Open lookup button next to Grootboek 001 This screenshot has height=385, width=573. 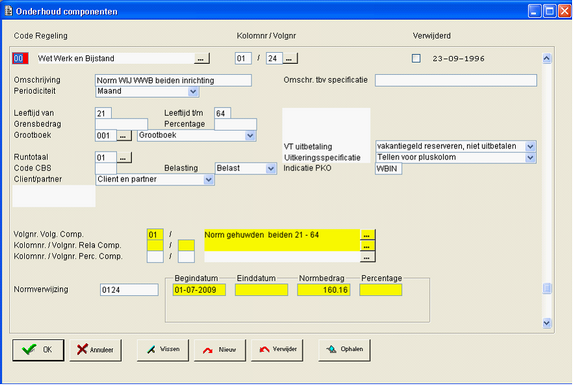[x=124, y=136]
